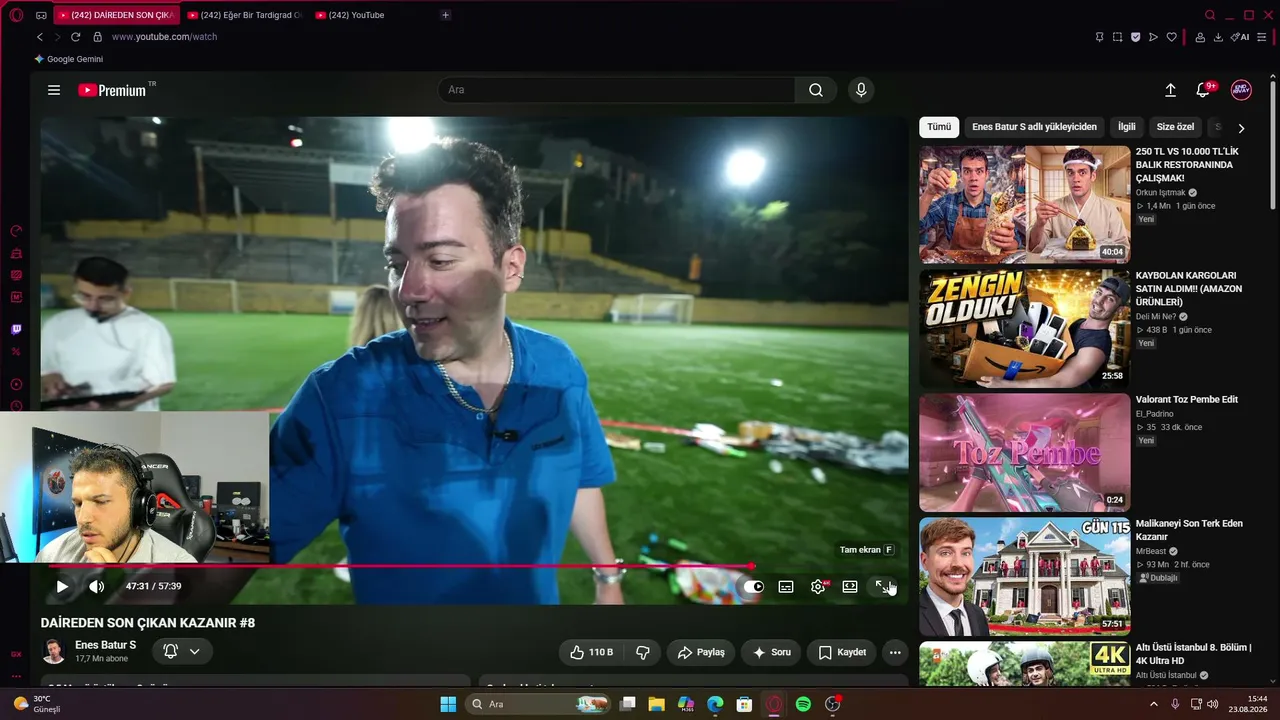Switch player to theater mode

coord(850,587)
